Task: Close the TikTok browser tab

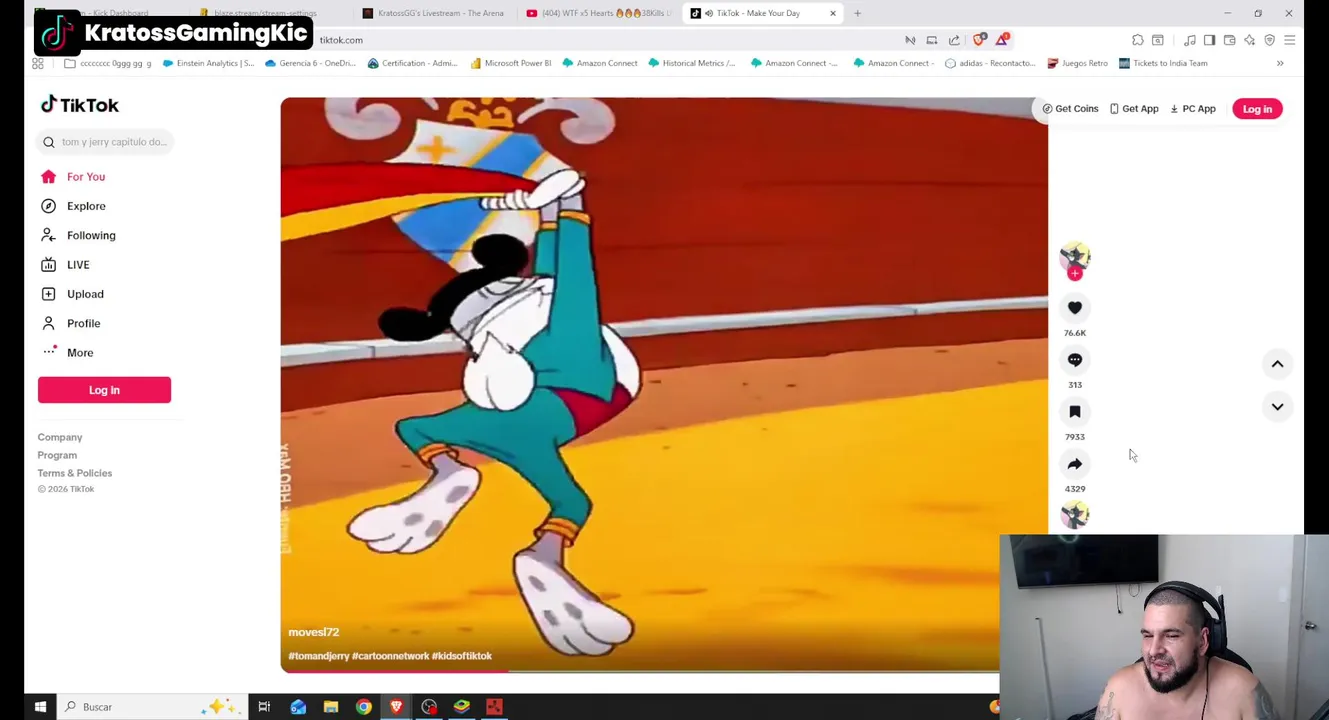Action: tap(832, 13)
